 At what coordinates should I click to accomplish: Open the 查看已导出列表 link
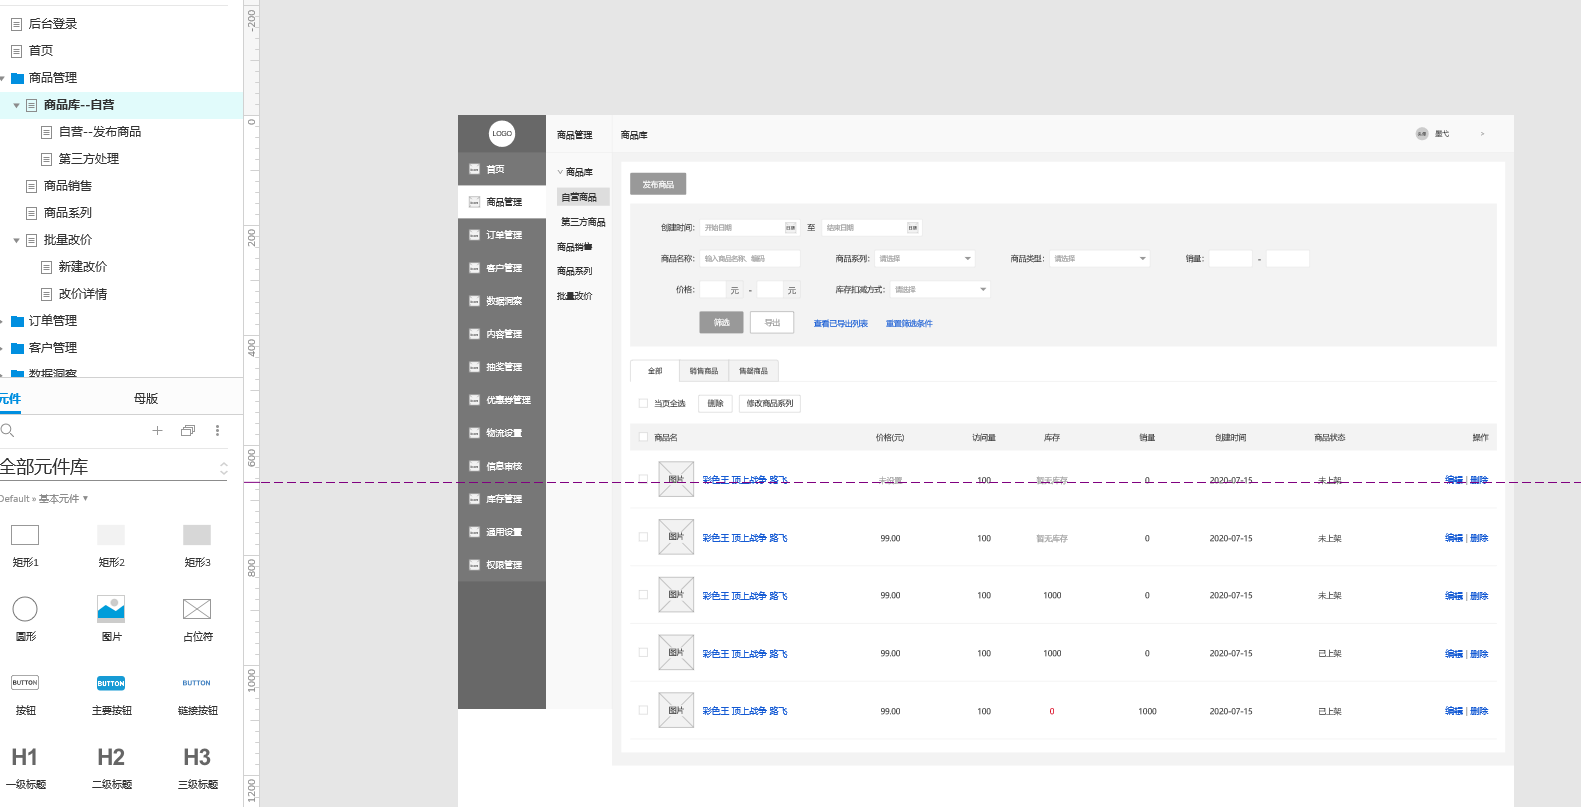pyautogui.click(x=841, y=324)
